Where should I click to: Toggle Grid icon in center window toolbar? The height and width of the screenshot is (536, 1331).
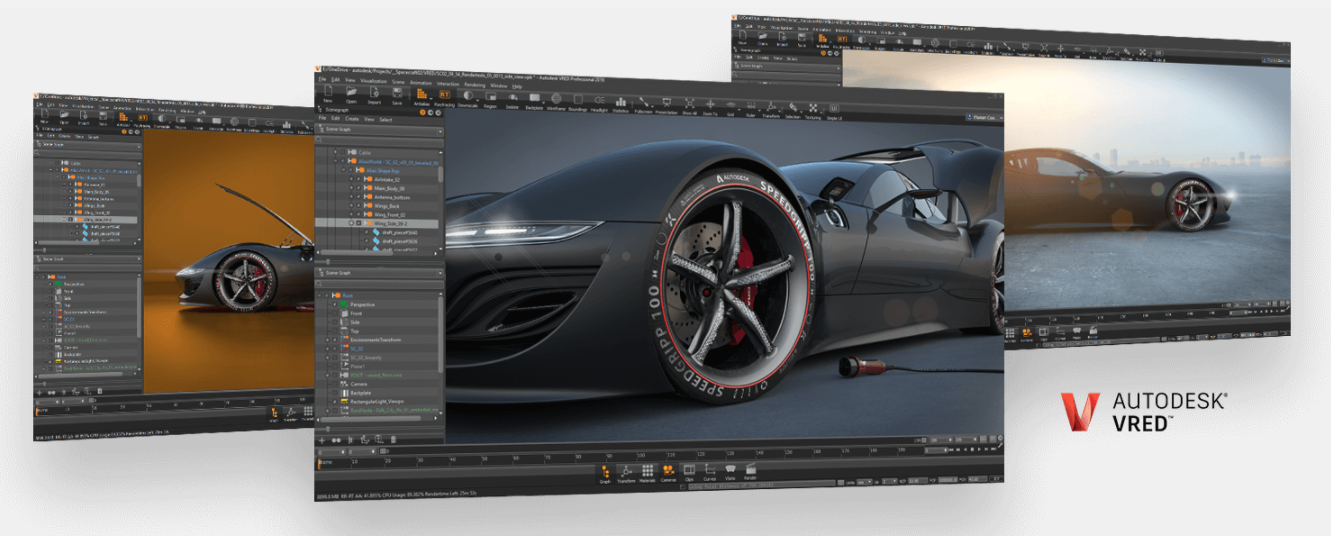coord(731,105)
